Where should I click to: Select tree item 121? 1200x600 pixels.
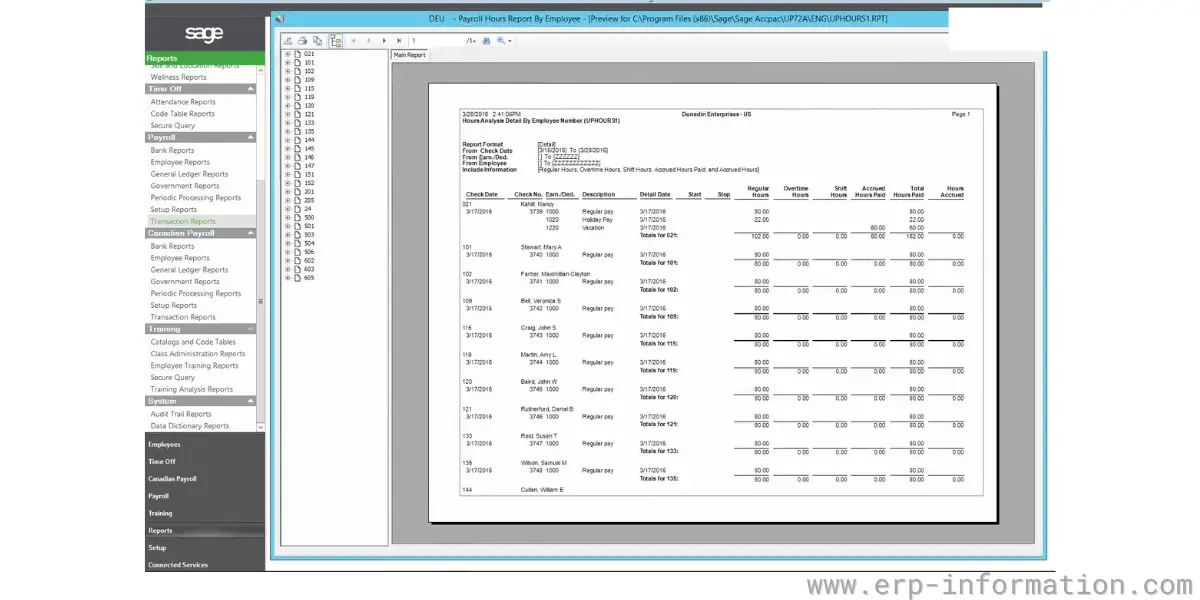(309, 114)
